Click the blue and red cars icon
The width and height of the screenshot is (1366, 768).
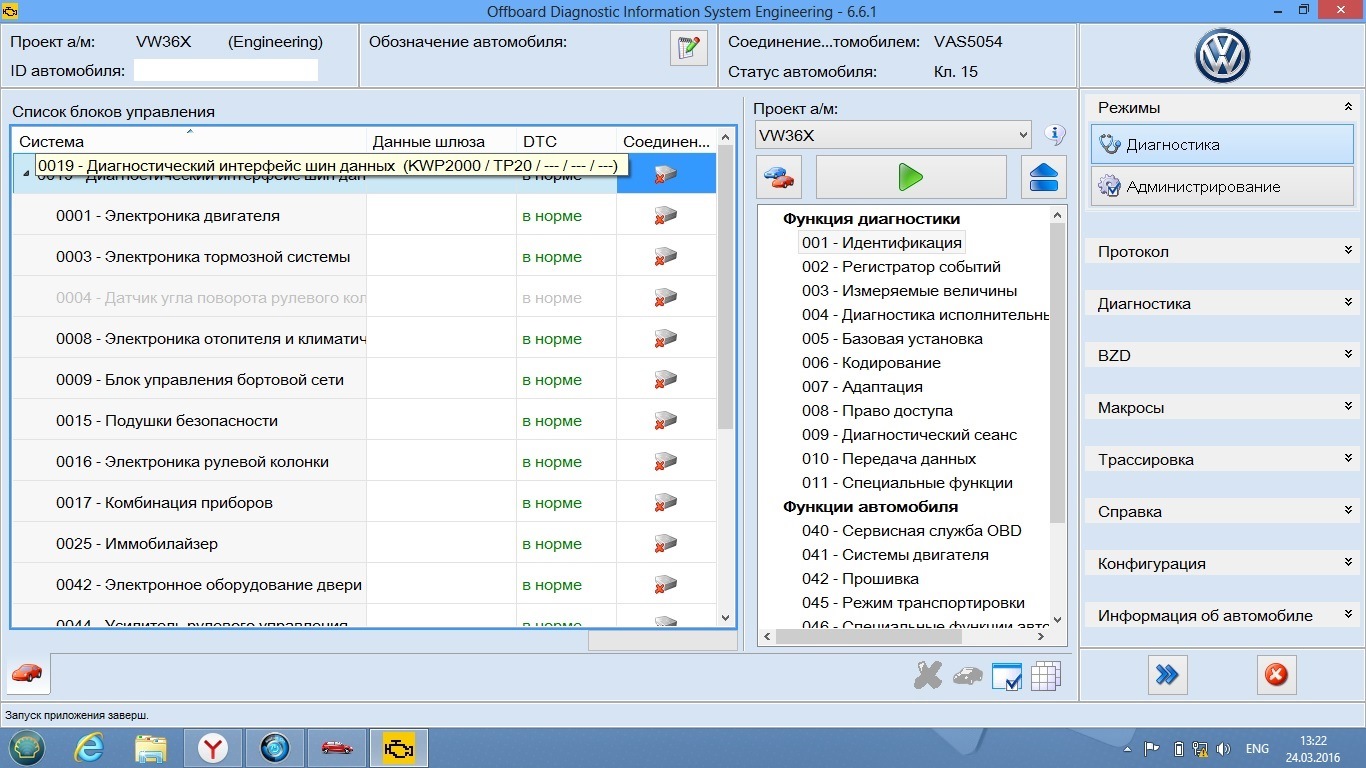778,178
